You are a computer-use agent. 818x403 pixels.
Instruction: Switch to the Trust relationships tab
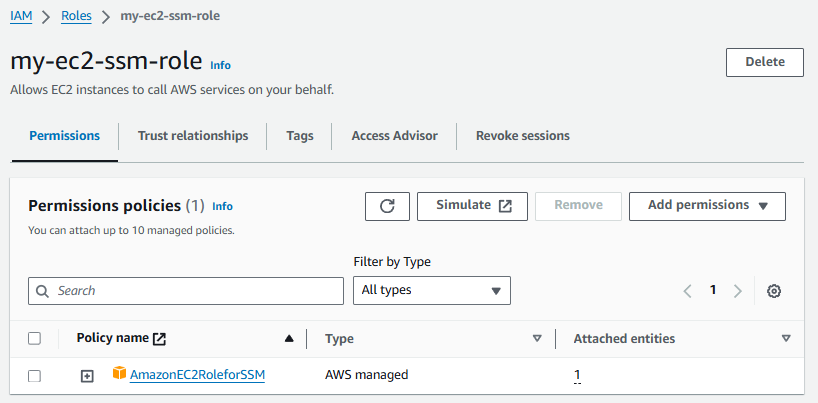click(193, 136)
